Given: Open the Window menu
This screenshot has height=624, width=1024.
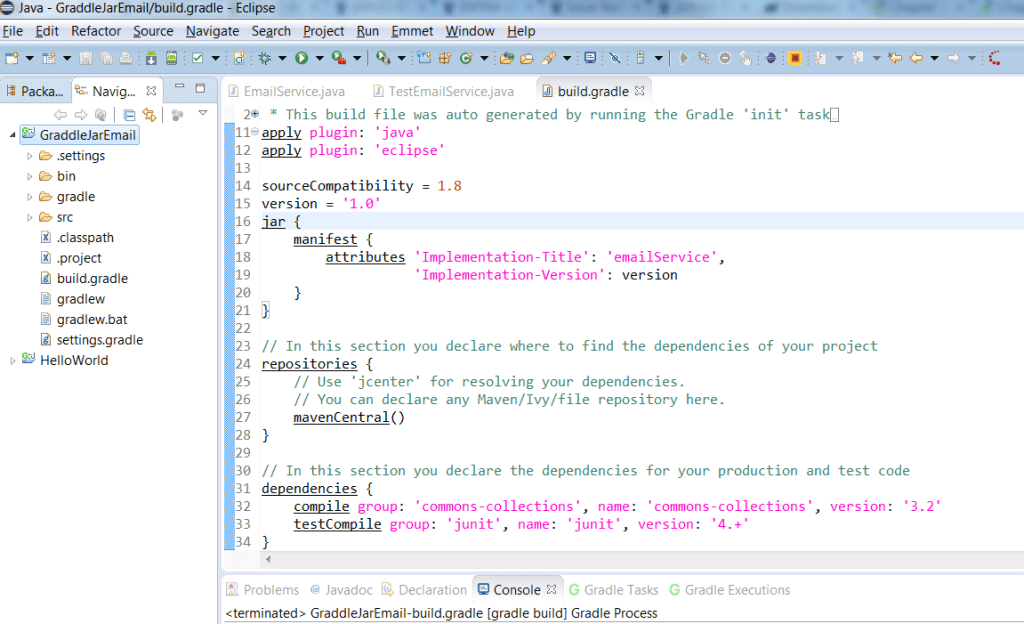Looking at the screenshot, I should (470, 31).
